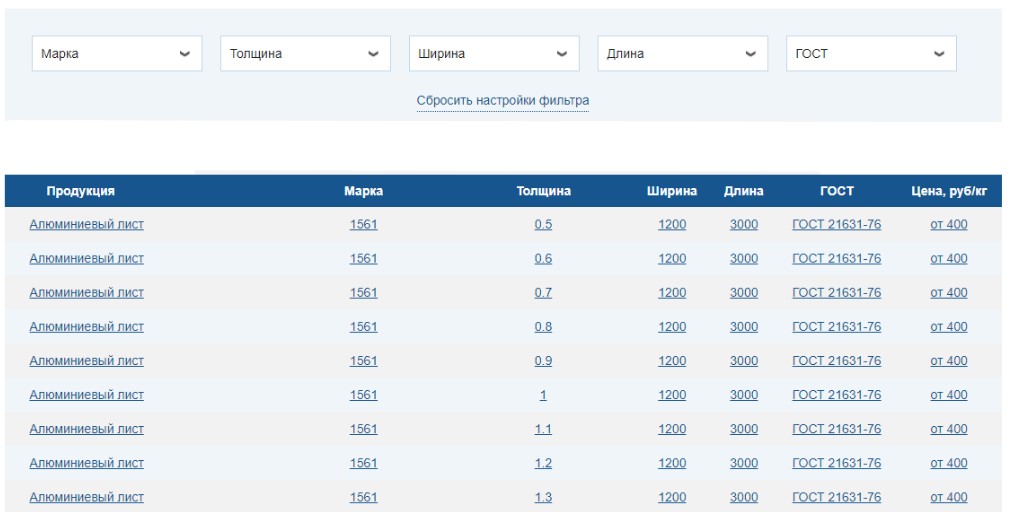Screen dimensions: 1015x512
Task: Click price от 400 in 1.3 thickness row
Action: pos(949,497)
